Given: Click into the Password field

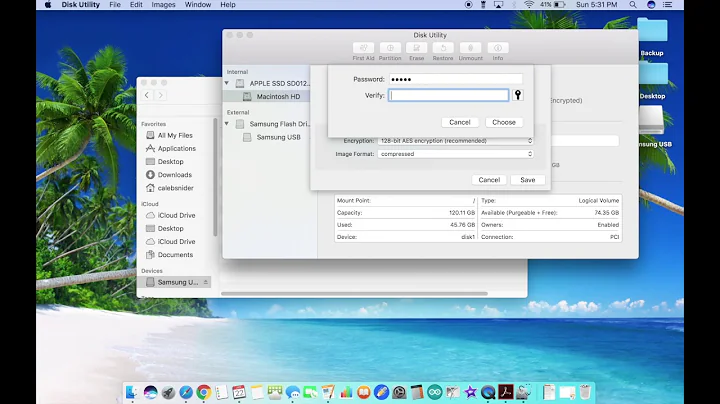Looking at the screenshot, I should (456, 79).
